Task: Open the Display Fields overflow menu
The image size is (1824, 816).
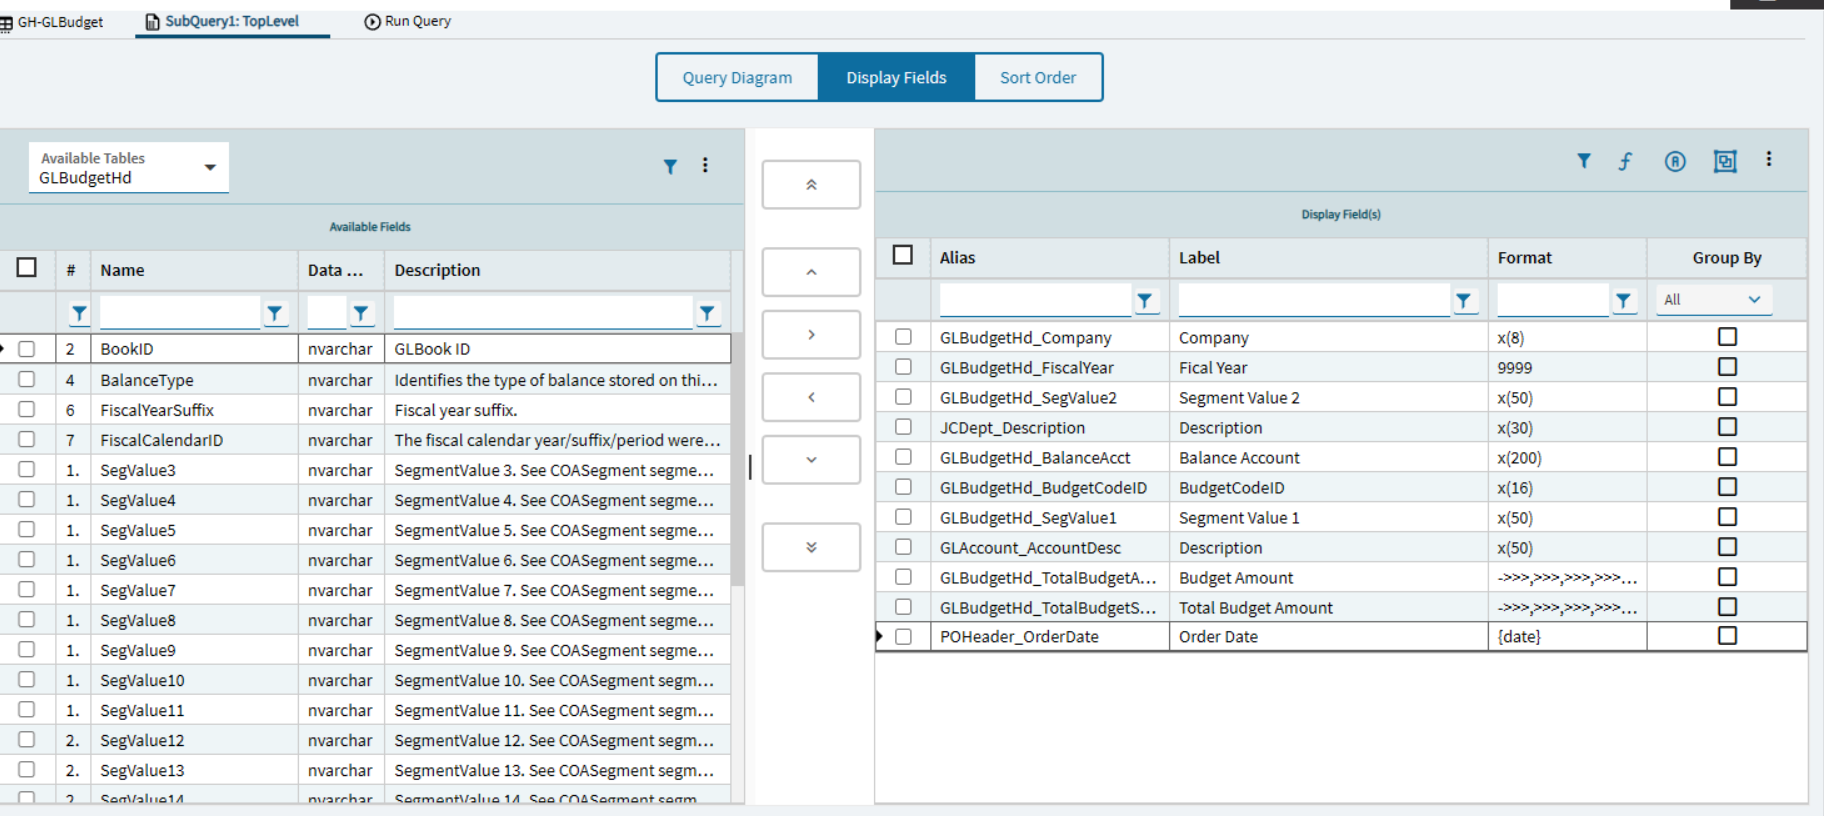Action: (1768, 160)
